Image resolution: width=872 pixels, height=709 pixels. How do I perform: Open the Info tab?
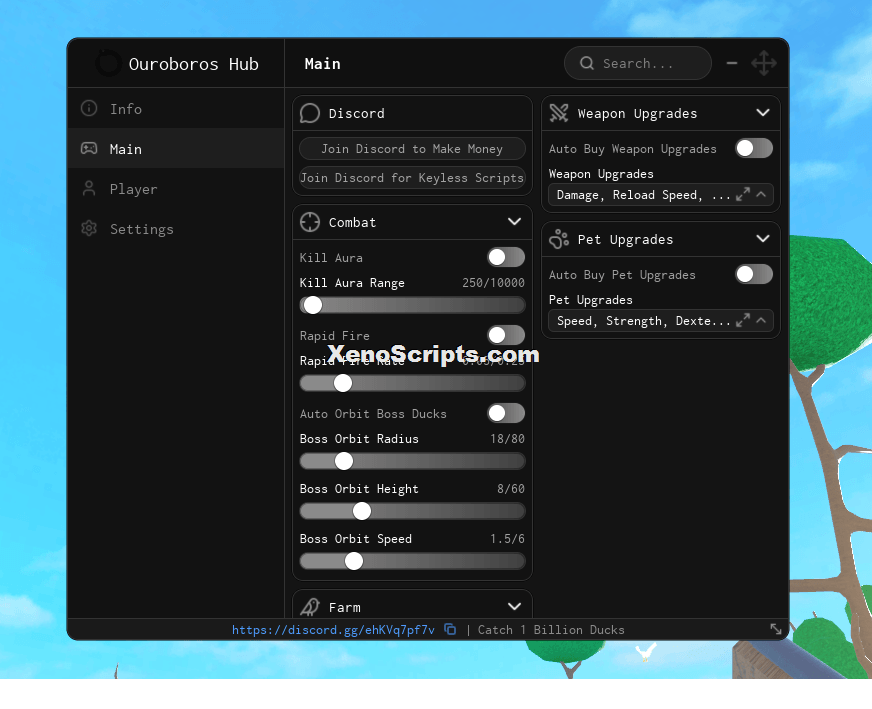click(176, 108)
